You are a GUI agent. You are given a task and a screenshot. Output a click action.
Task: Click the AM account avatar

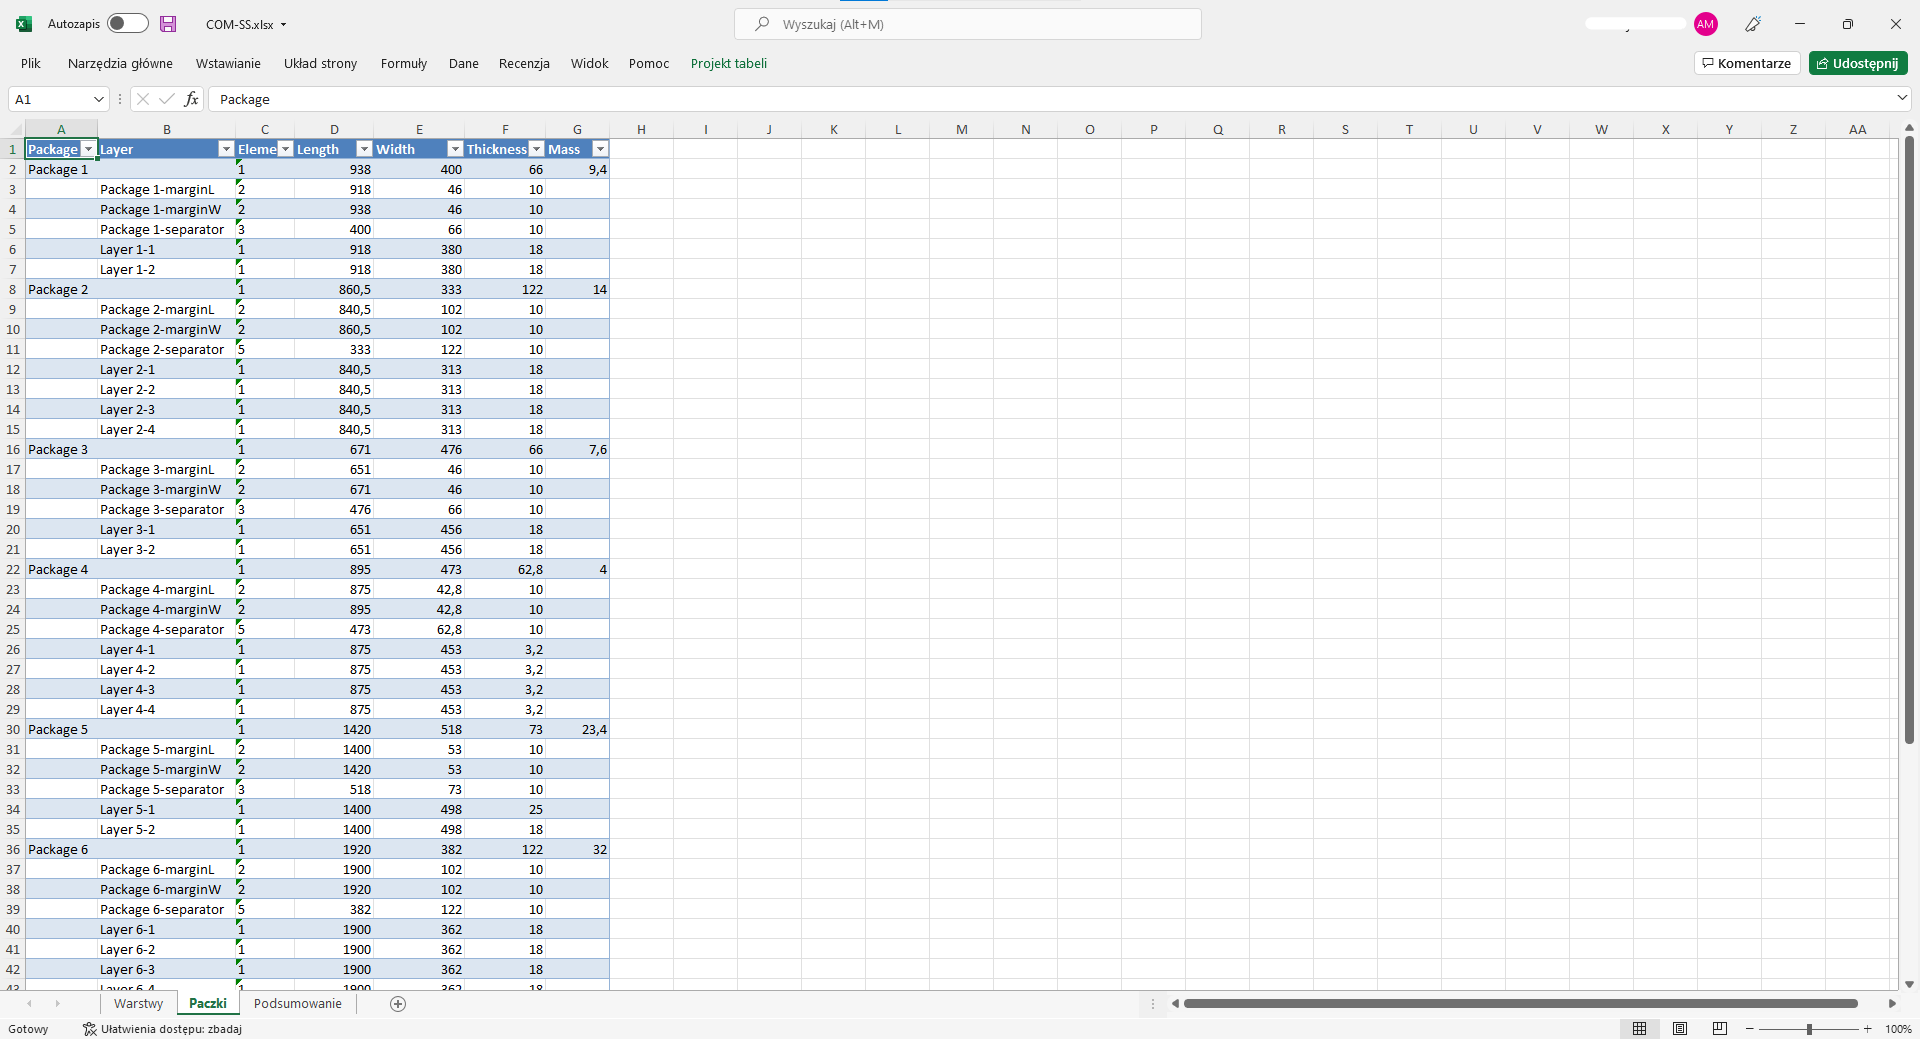(1706, 24)
